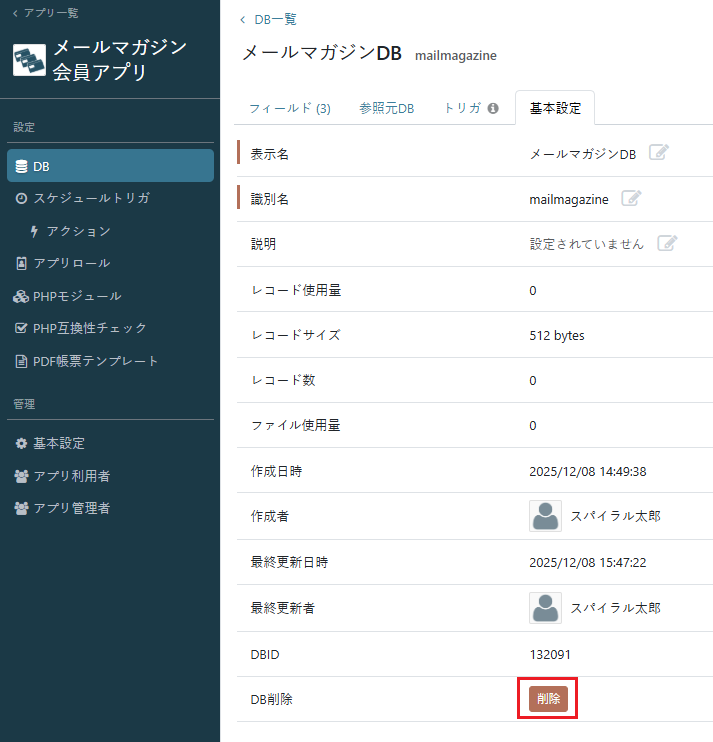Image resolution: width=713 pixels, height=742 pixels.
Task: Switch to the フィールド (3) tab
Action: [x=289, y=108]
